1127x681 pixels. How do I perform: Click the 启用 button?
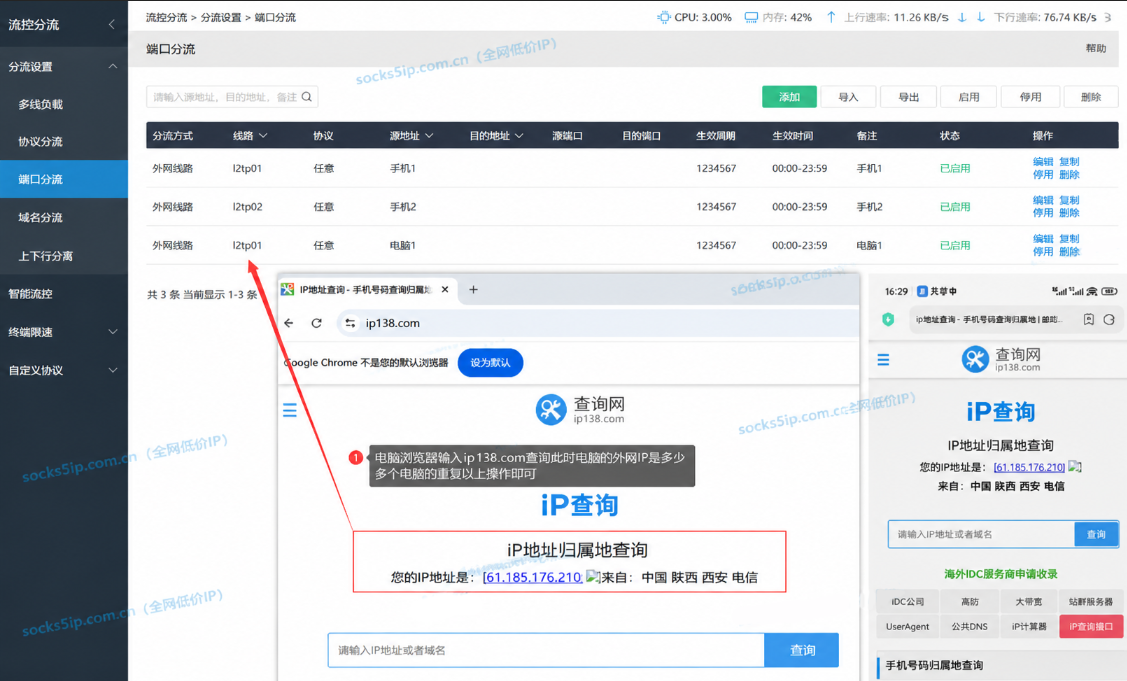969,96
